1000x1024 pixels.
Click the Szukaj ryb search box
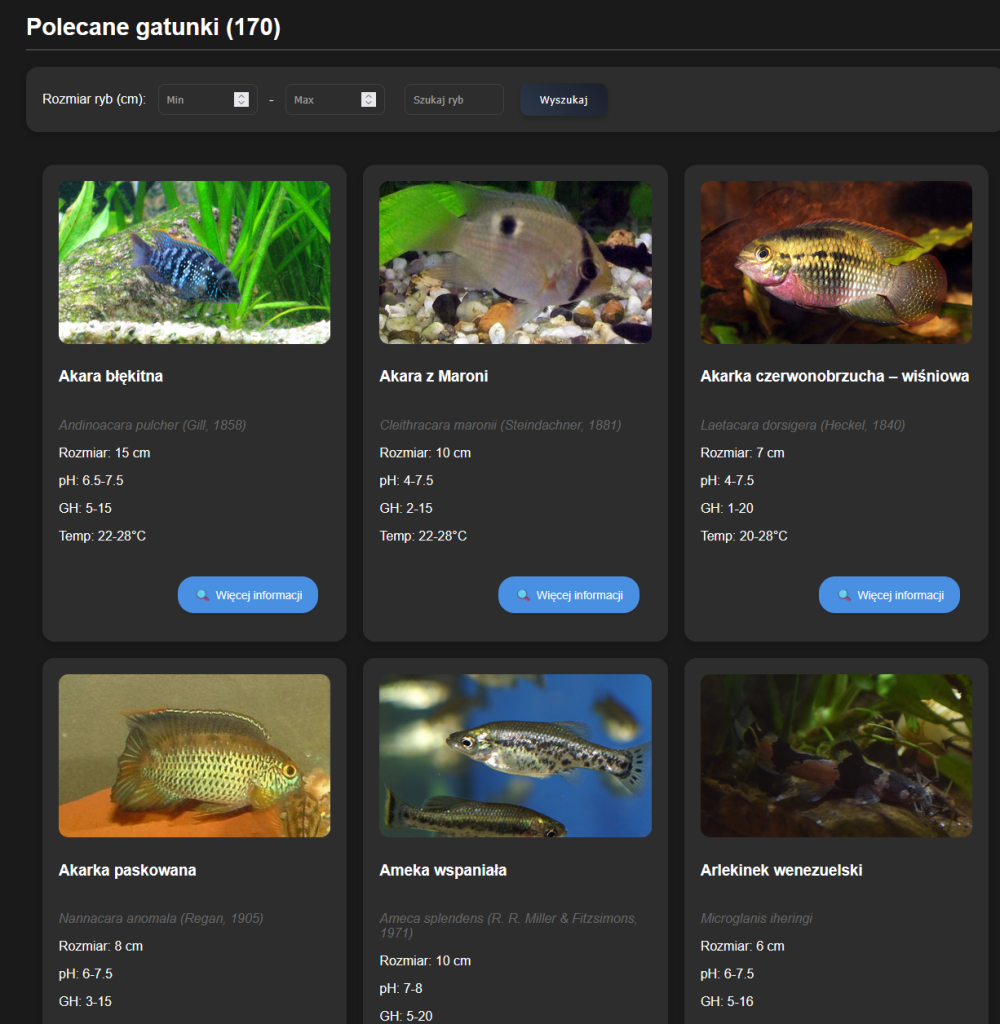[x=453, y=99]
